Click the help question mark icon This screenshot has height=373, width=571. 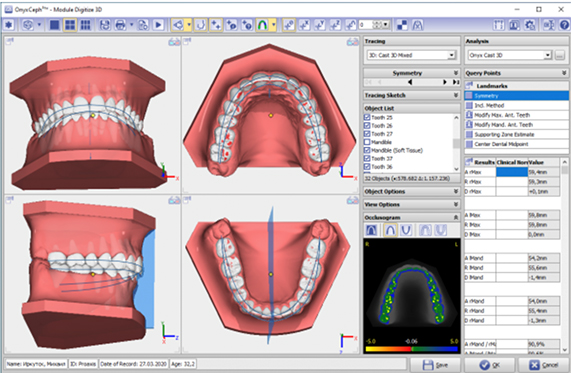pos(564,25)
